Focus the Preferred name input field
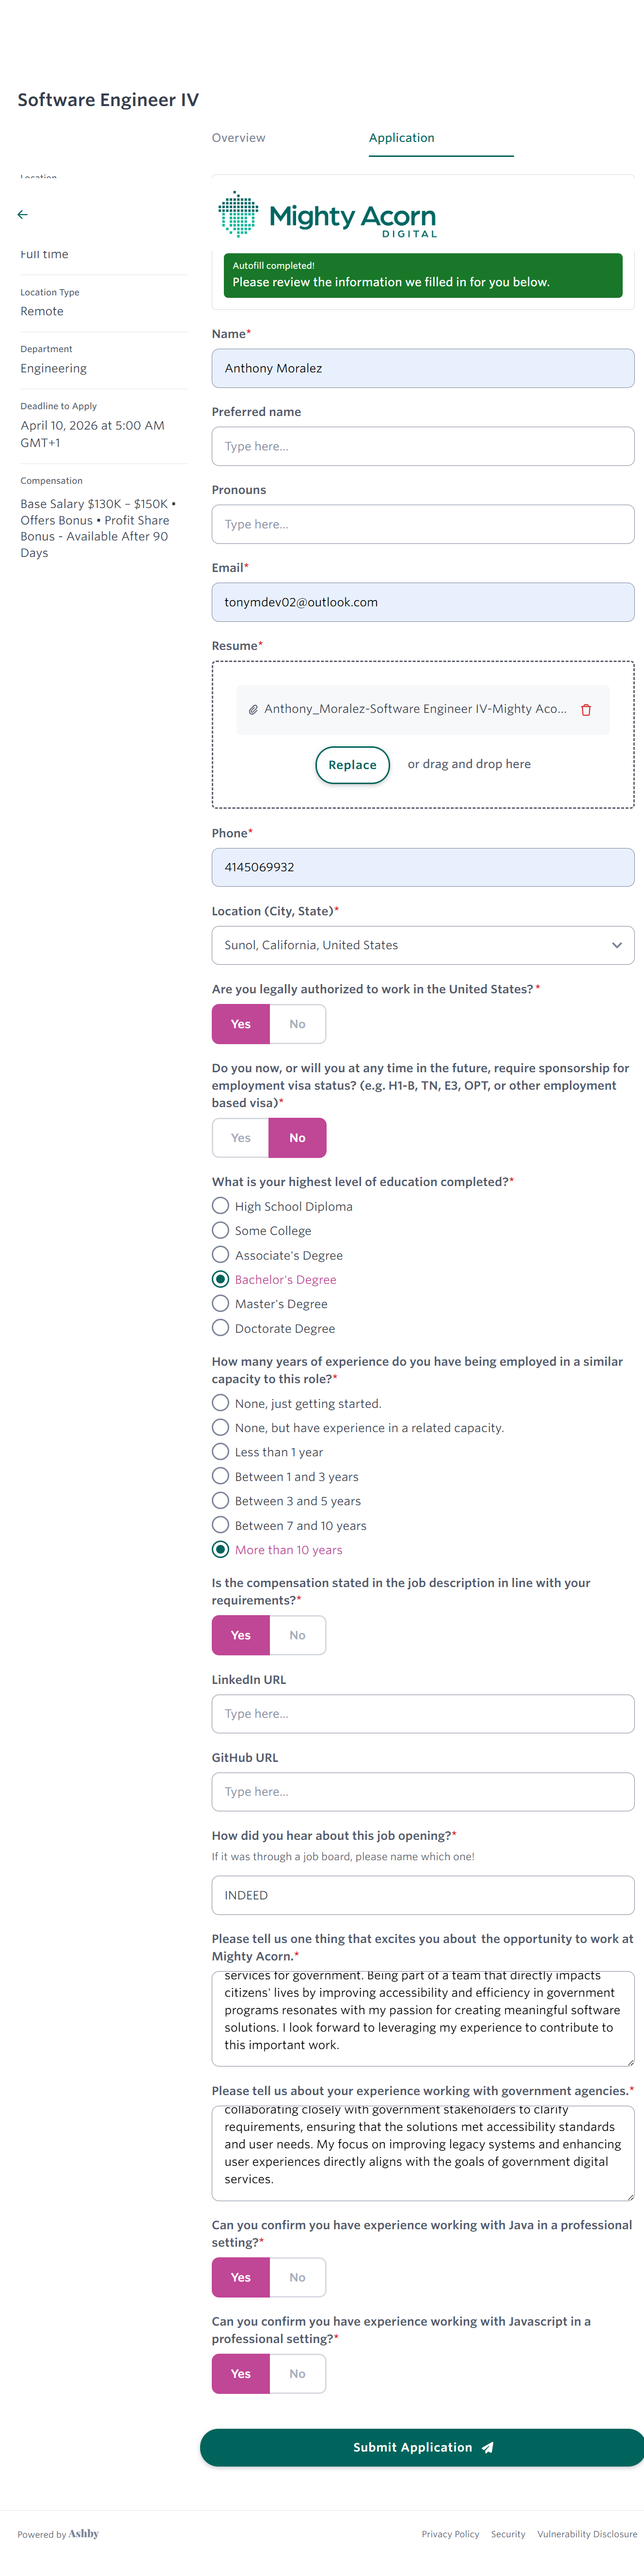Viewport: 644px width, 2576px height. point(422,446)
